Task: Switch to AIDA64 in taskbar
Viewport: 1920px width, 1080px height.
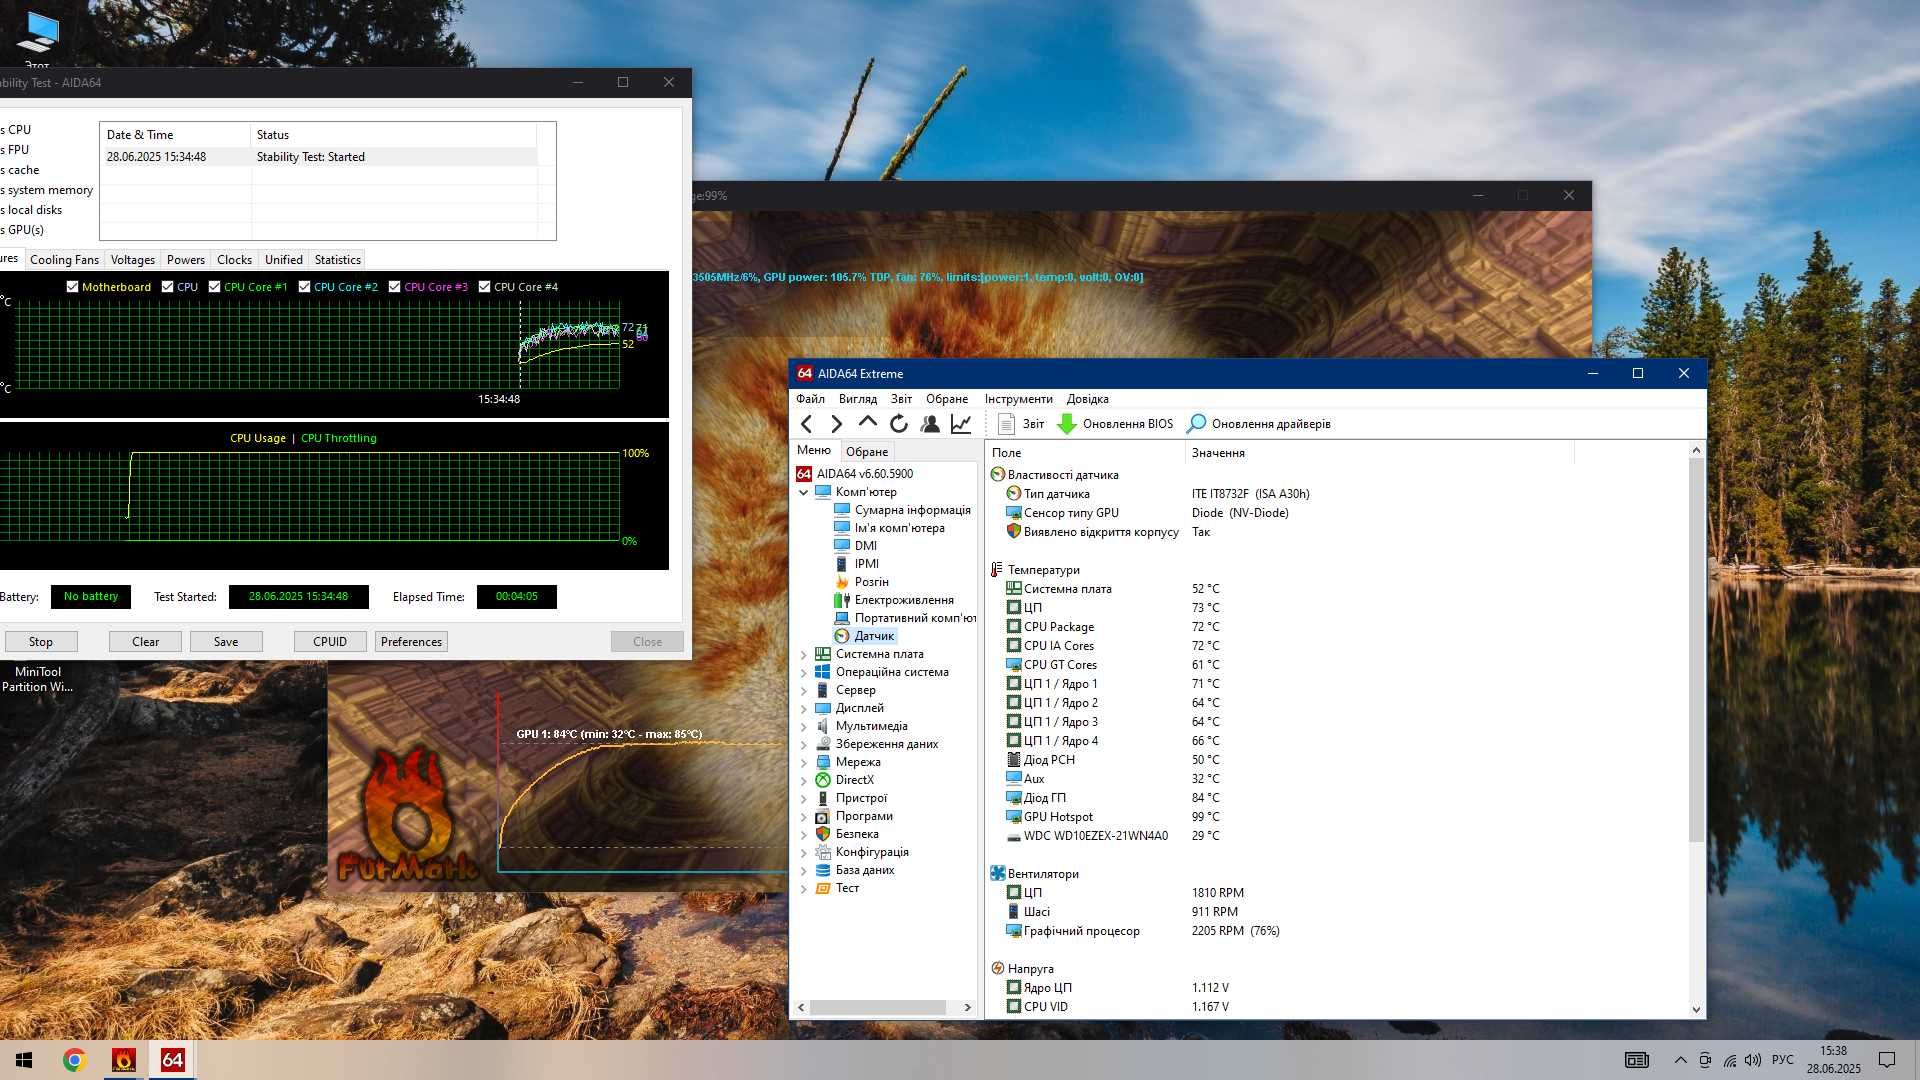Action: [172, 1060]
